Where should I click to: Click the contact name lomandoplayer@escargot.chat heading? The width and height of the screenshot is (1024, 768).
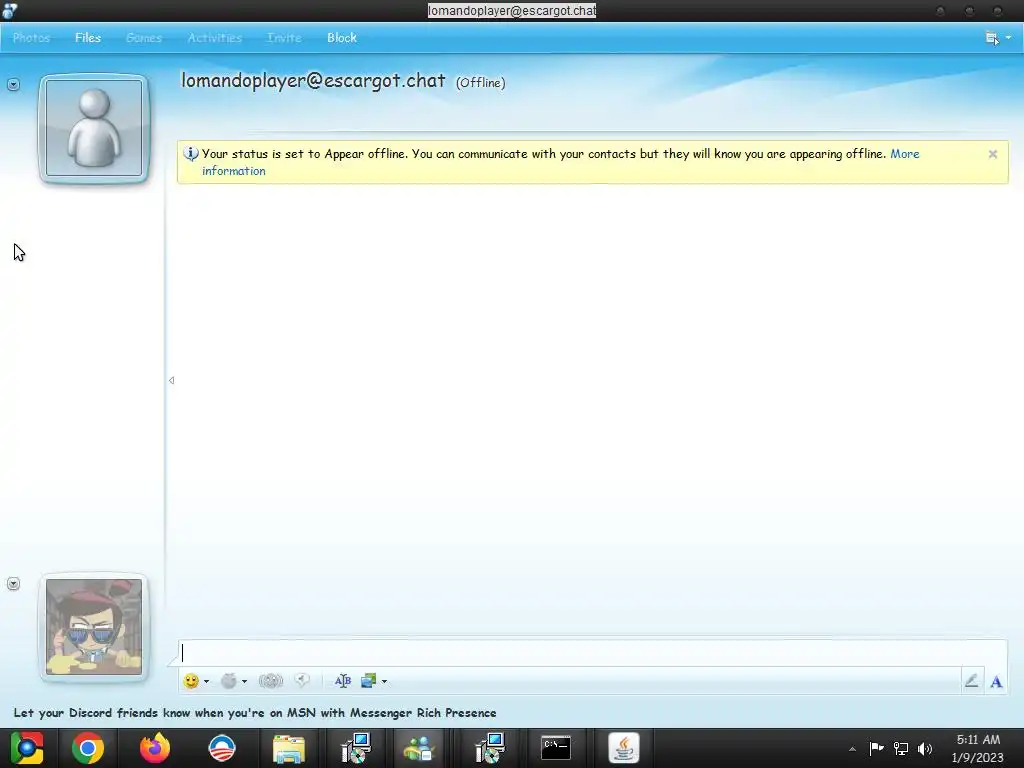(313, 81)
